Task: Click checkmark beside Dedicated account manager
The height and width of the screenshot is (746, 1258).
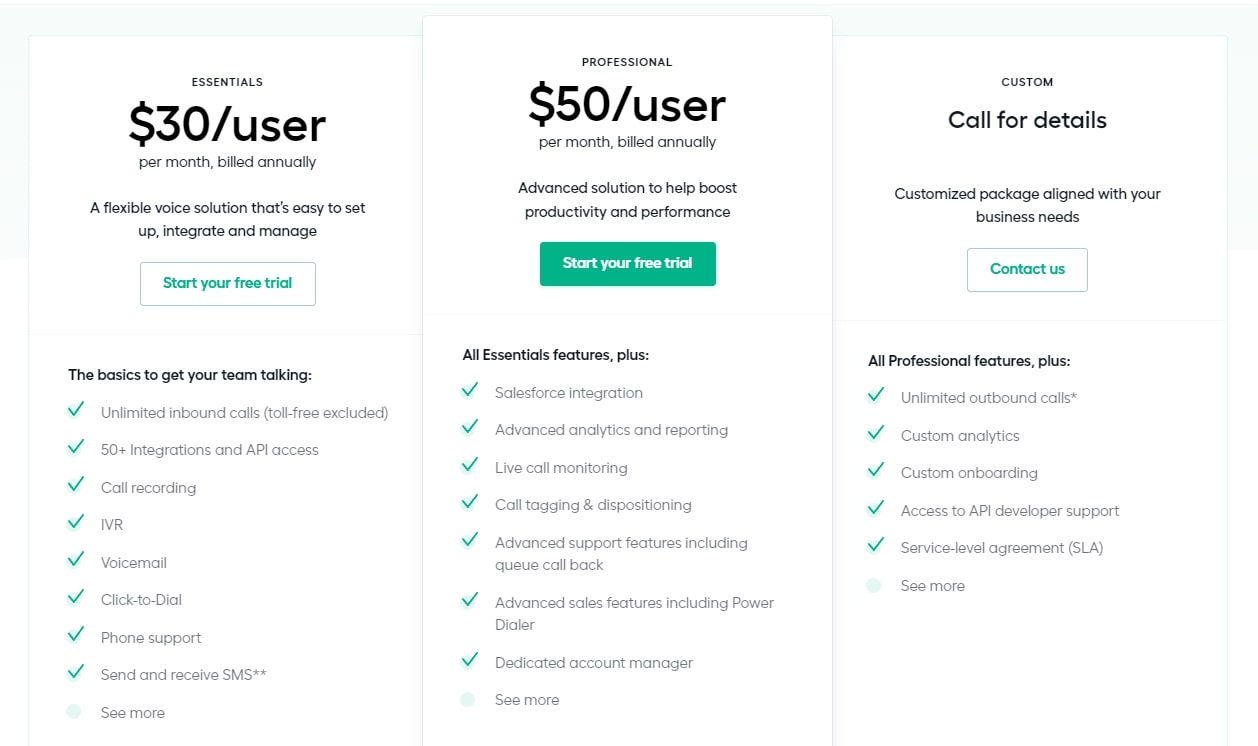Action: click(x=469, y=660)
